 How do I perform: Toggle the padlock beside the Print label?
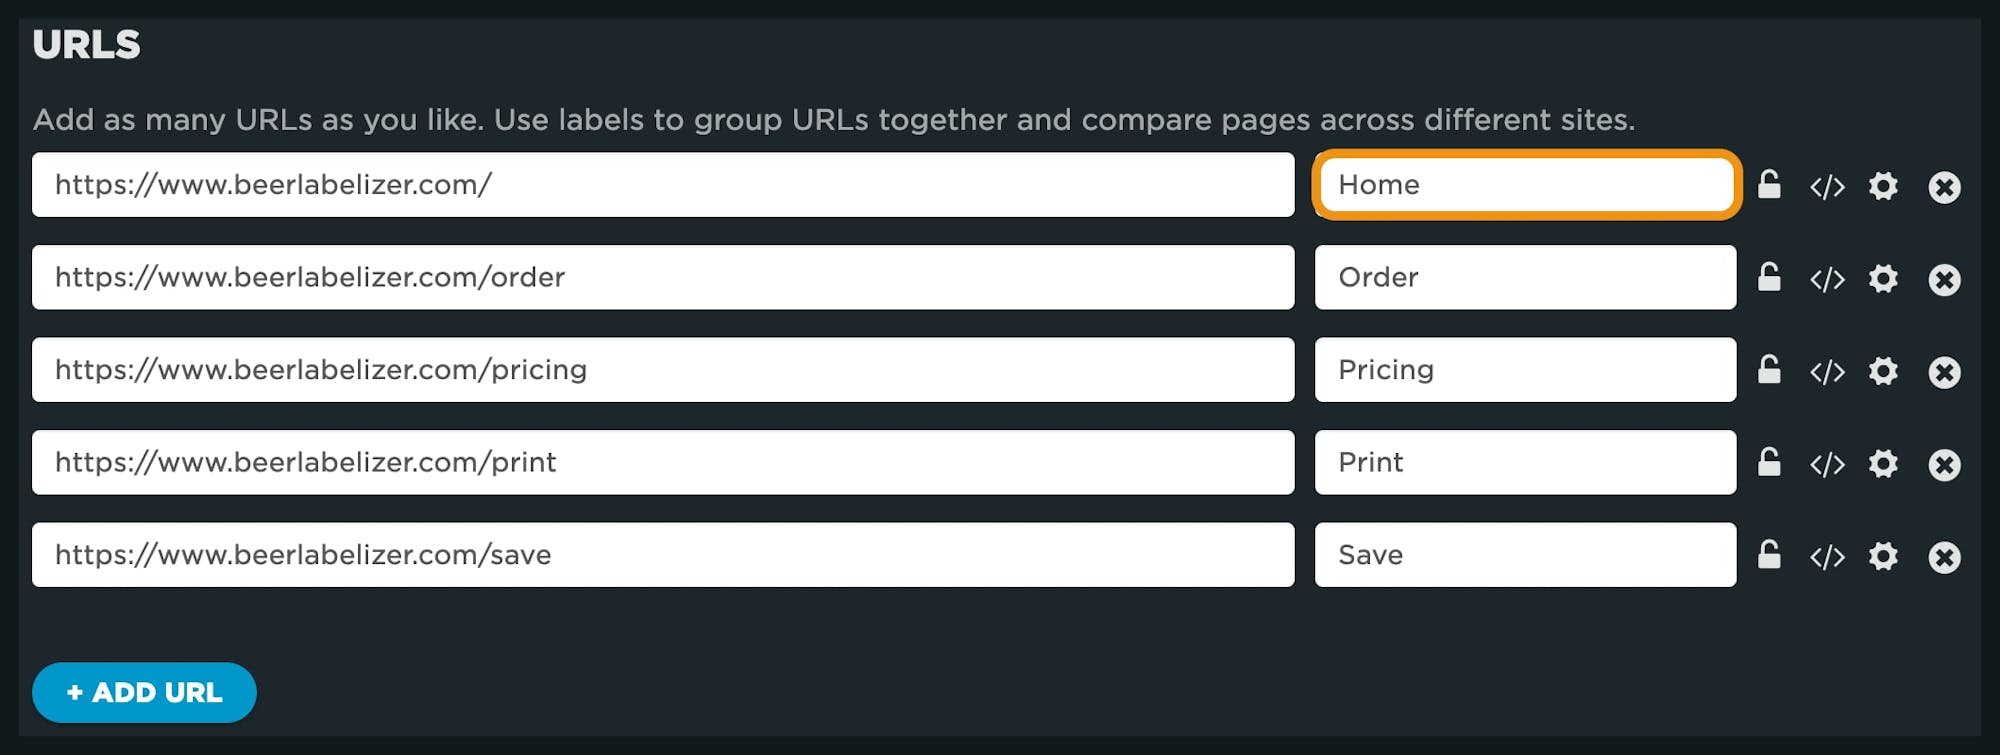[1770, 463]
